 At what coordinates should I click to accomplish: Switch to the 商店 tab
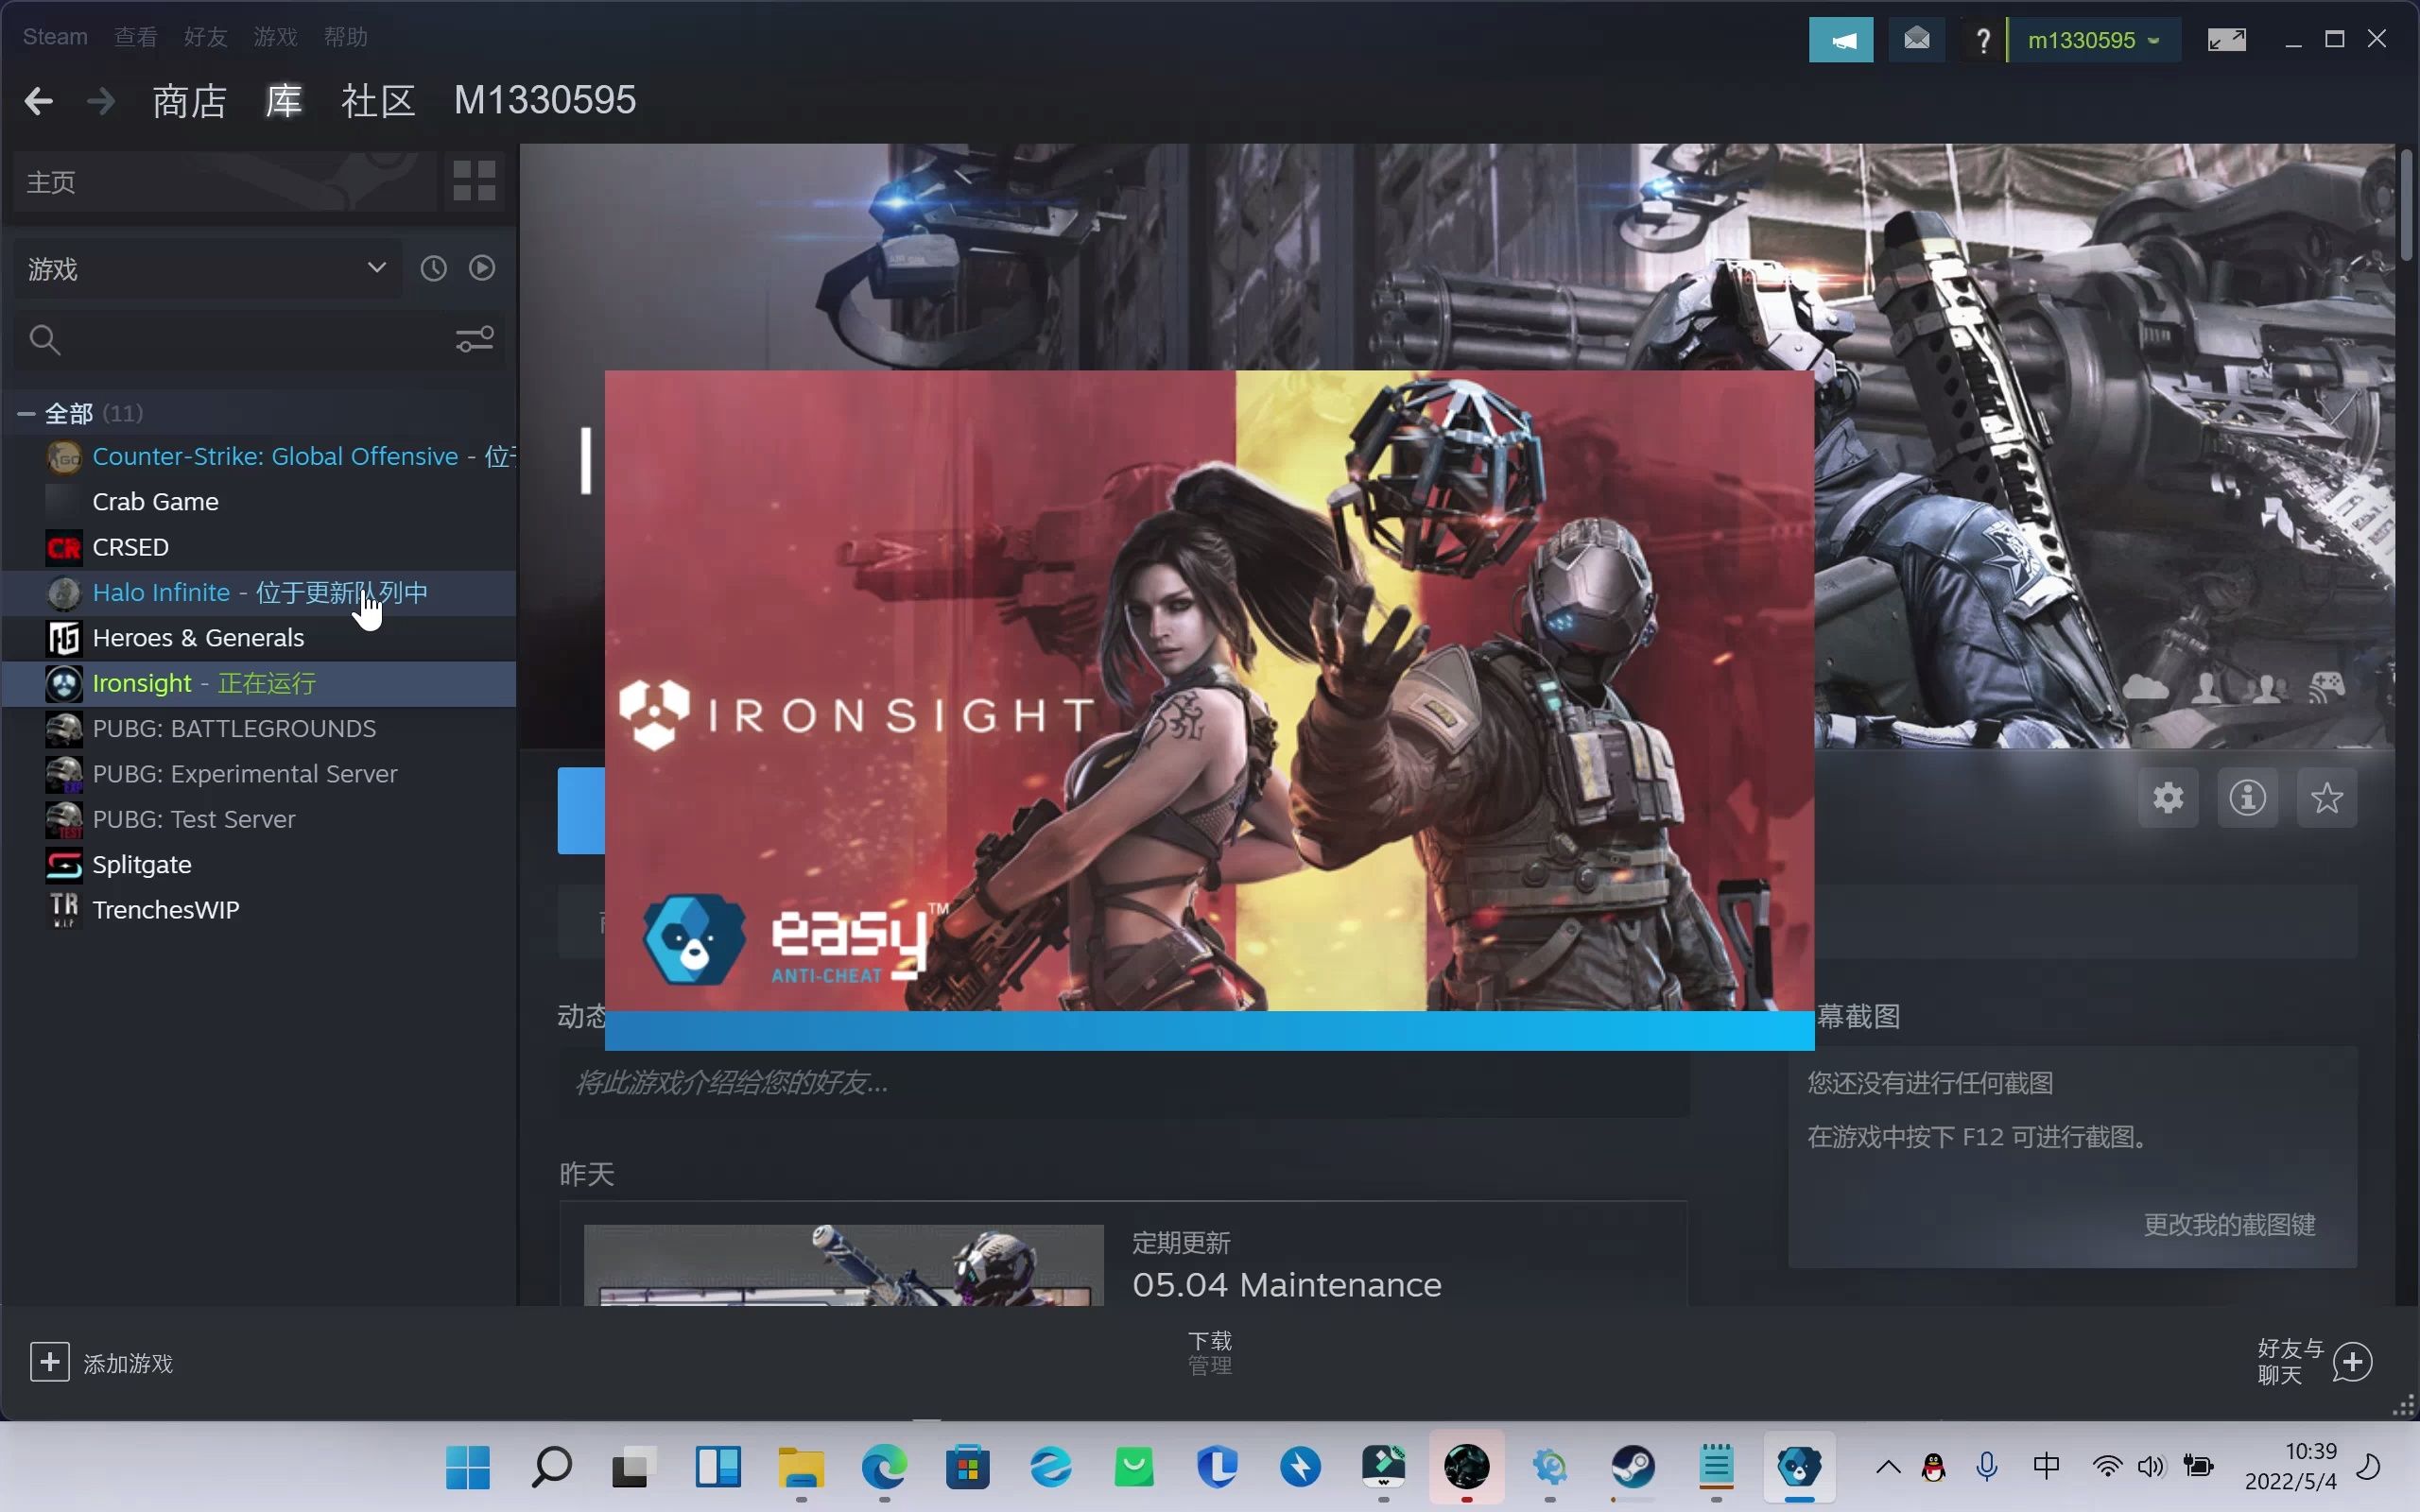189,101
